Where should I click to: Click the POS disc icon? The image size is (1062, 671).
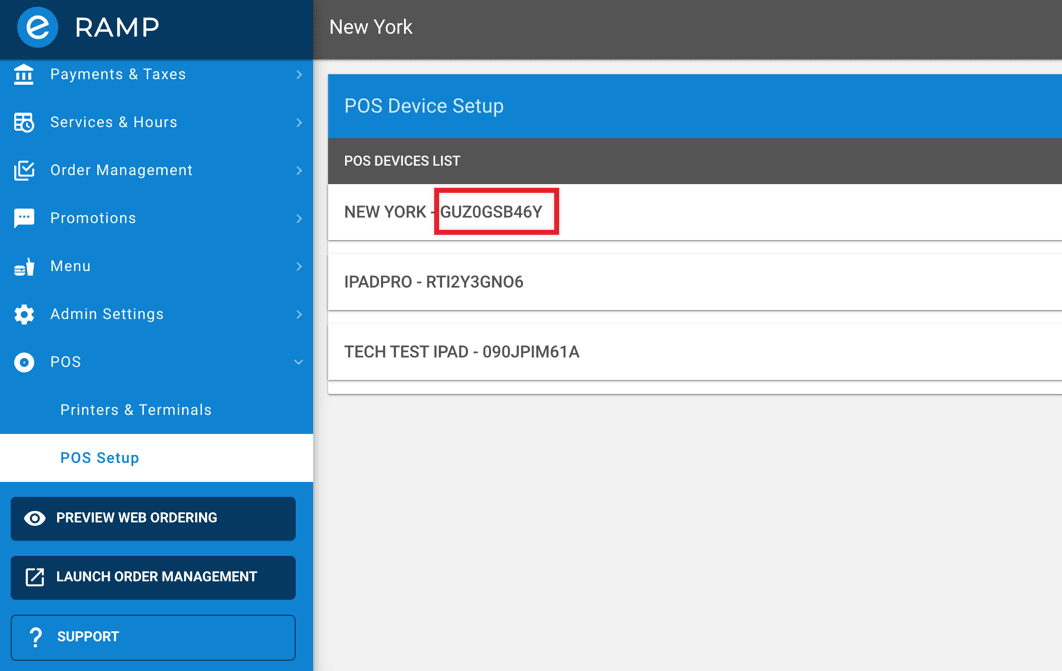pyautogui.click(x=24, y=362)
